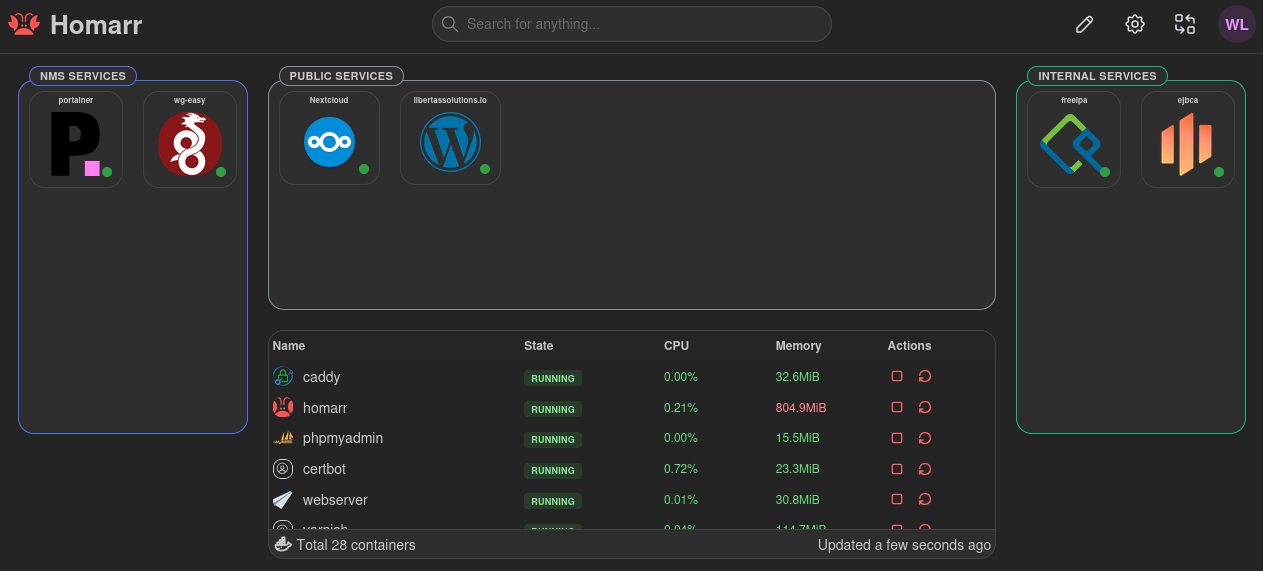Open the portainer app tile
Image resolution: width=1263 pixels, height=571 pixels.
(76, 139)
